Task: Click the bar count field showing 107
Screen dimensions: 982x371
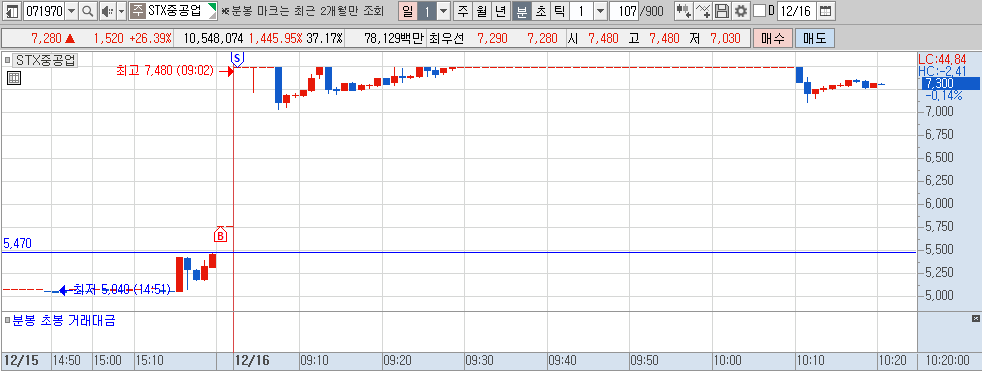Action: 624,11
